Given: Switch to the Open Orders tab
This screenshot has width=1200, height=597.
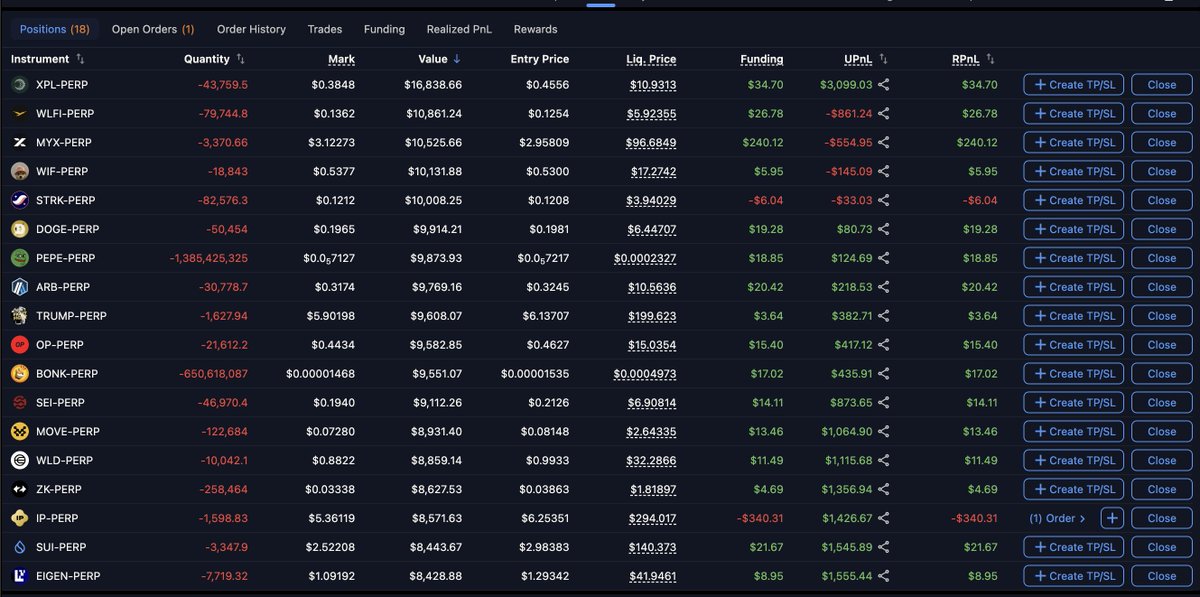Looking at the screenshot, I should pyautogui.click(x=152, y=29).
